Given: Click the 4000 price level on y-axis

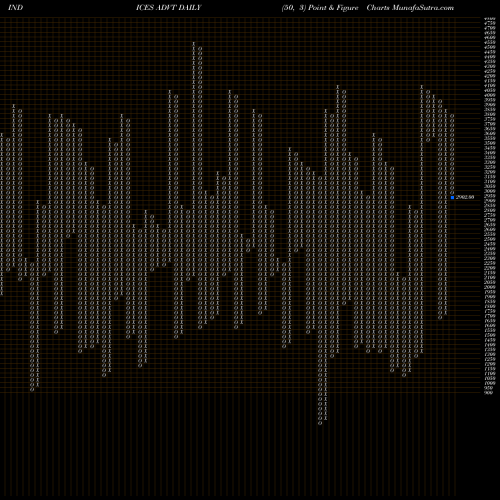Looking at the screenshot, I should (x=490, y=96).
